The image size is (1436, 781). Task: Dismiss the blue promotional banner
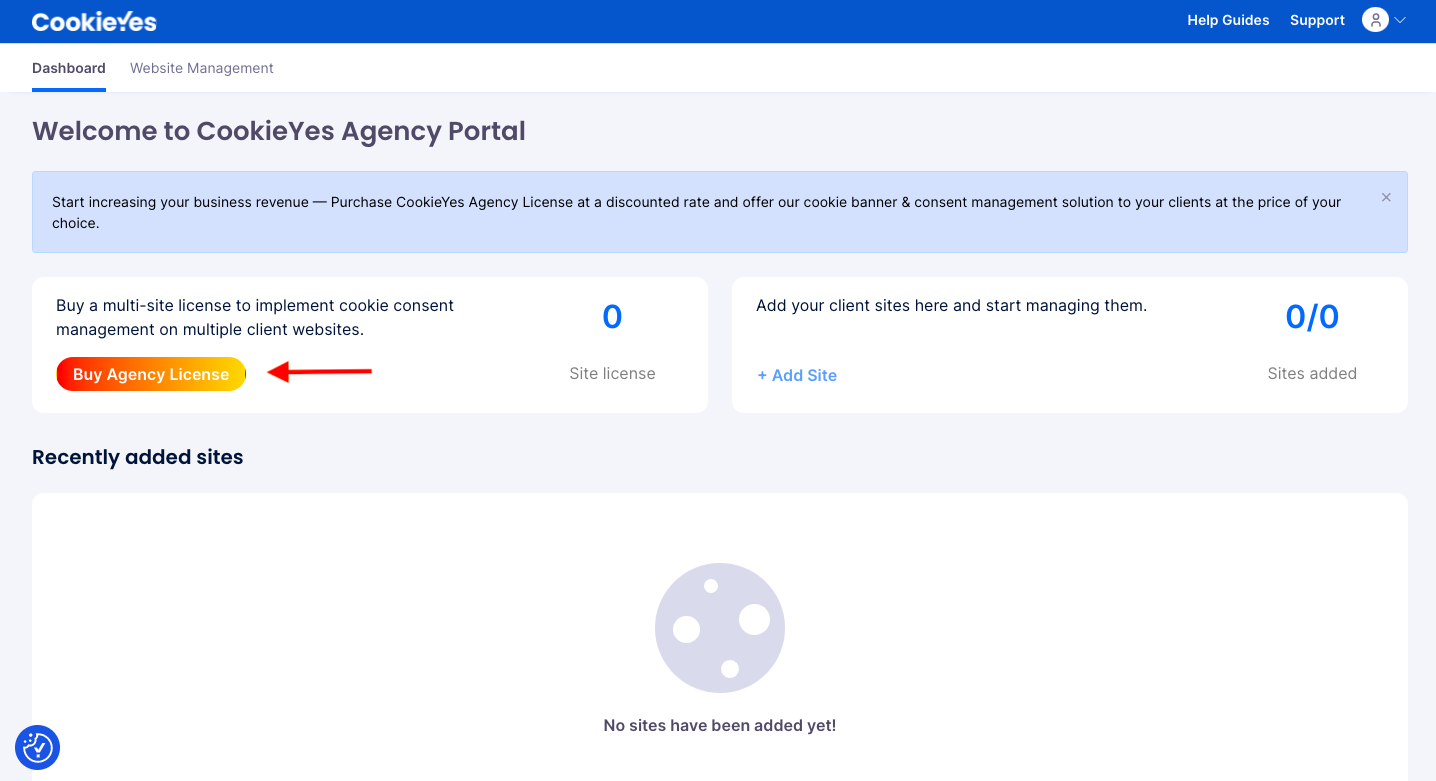click(x=1386, y=197)
